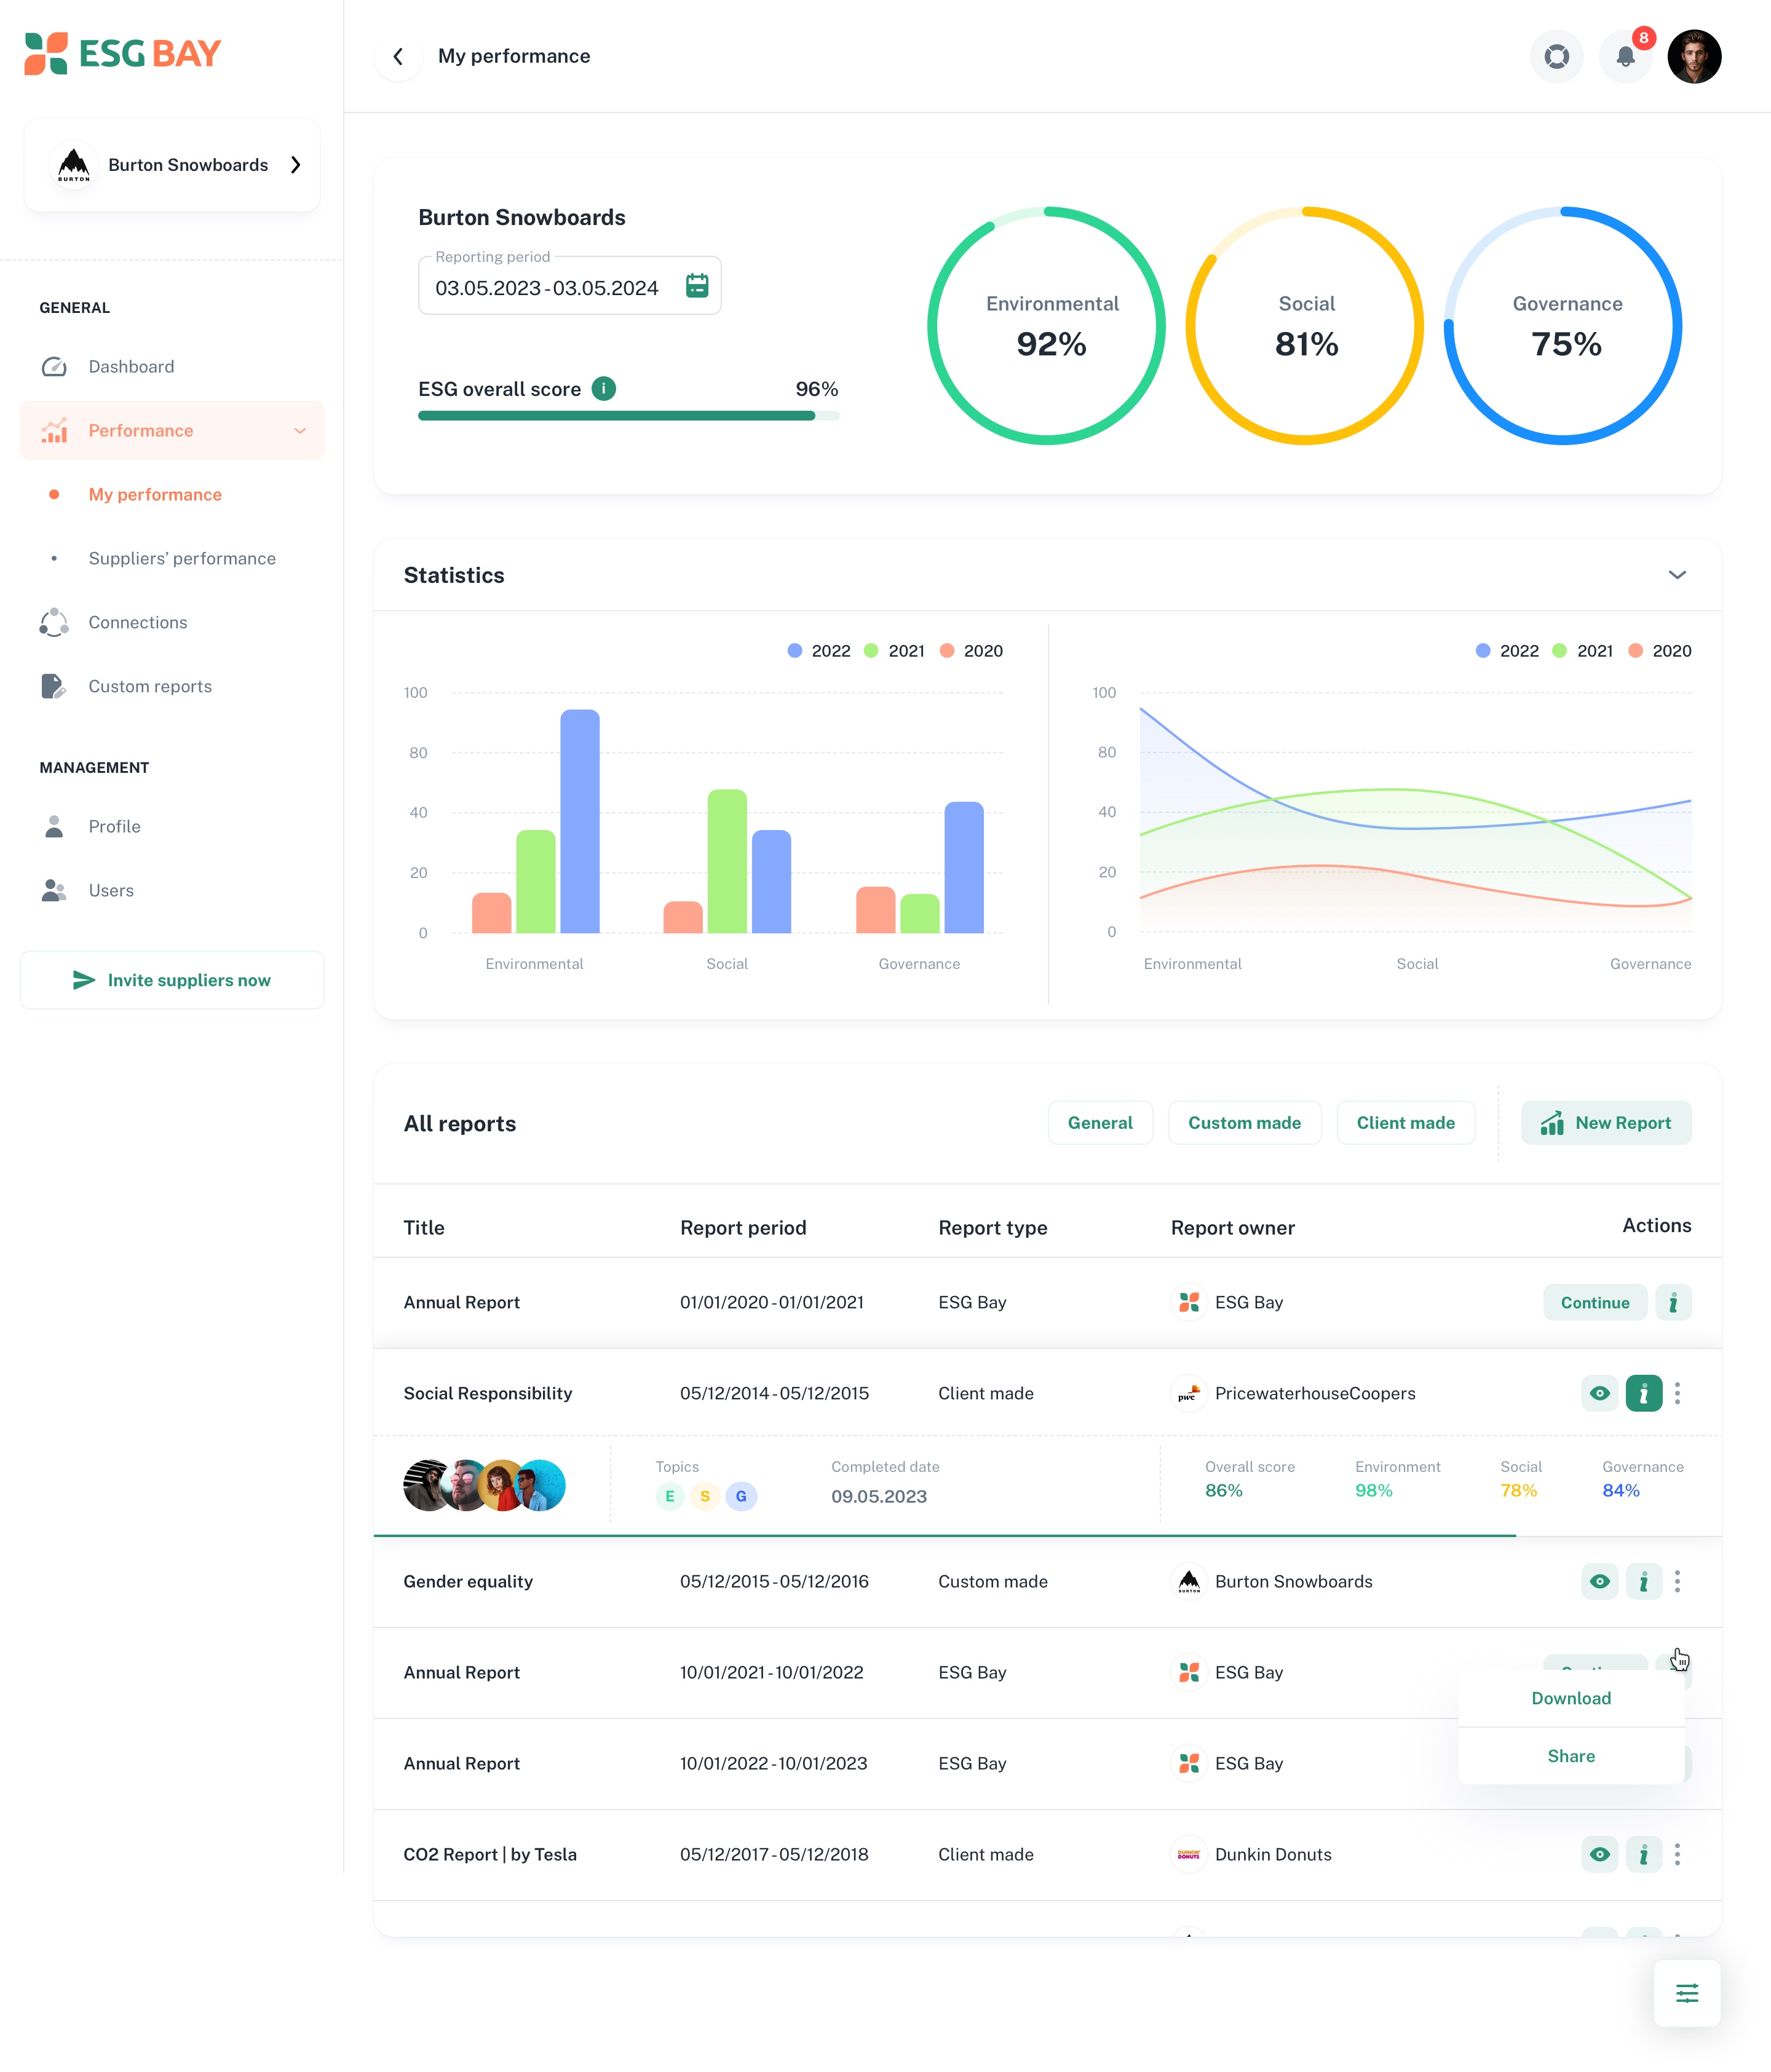The height and width of the screenshot is (2072, 1771).
Task: Open the filter settings icon at the bottom right
Action: pos(1687,1993)
